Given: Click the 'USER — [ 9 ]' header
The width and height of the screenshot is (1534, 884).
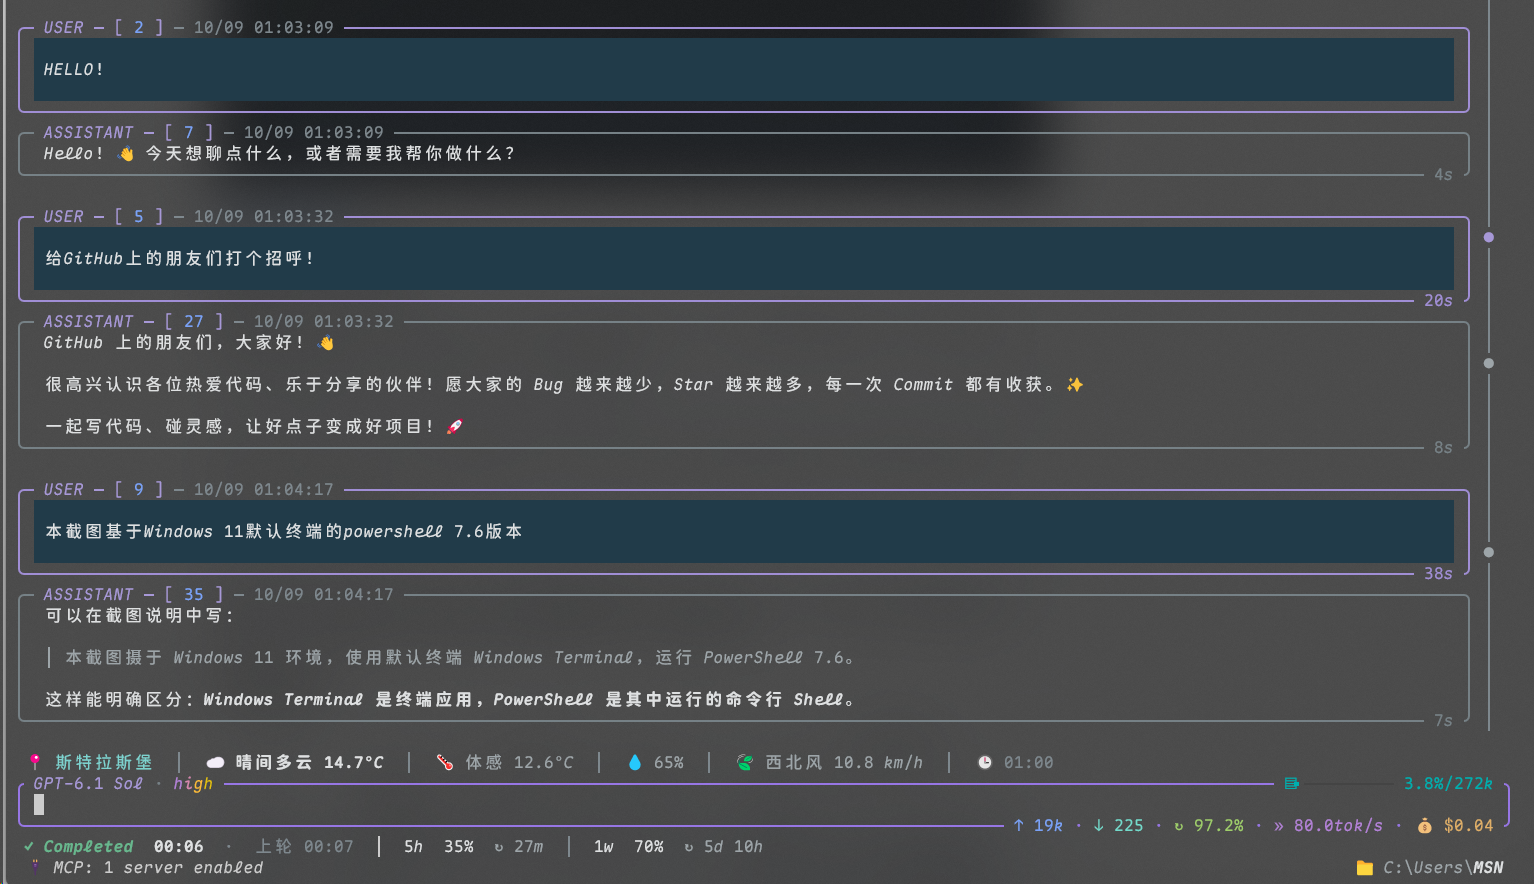Looking at the screenshot, I should tap(103, 489).
